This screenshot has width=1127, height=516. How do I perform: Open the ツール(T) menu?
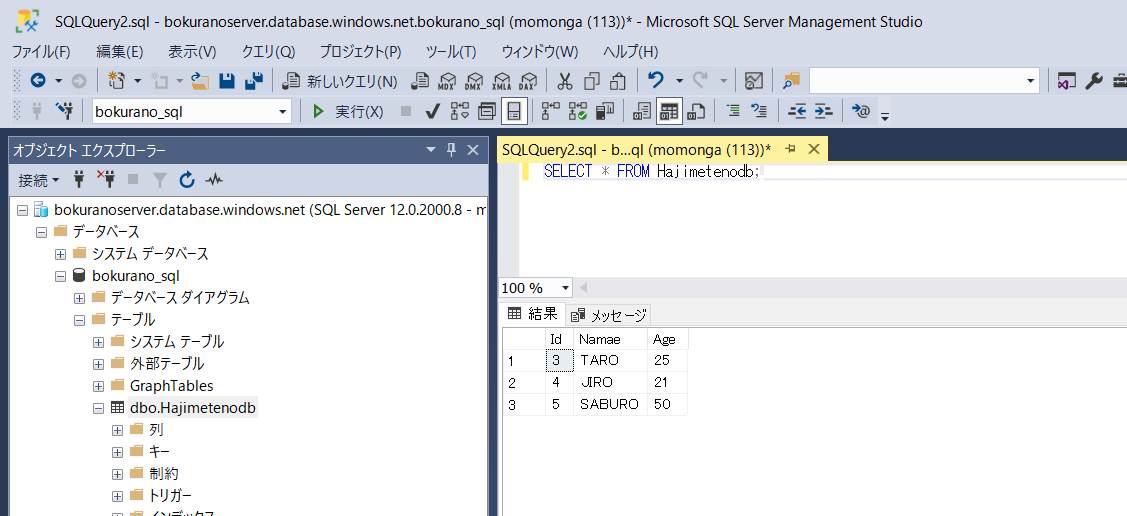pos(451,52)
